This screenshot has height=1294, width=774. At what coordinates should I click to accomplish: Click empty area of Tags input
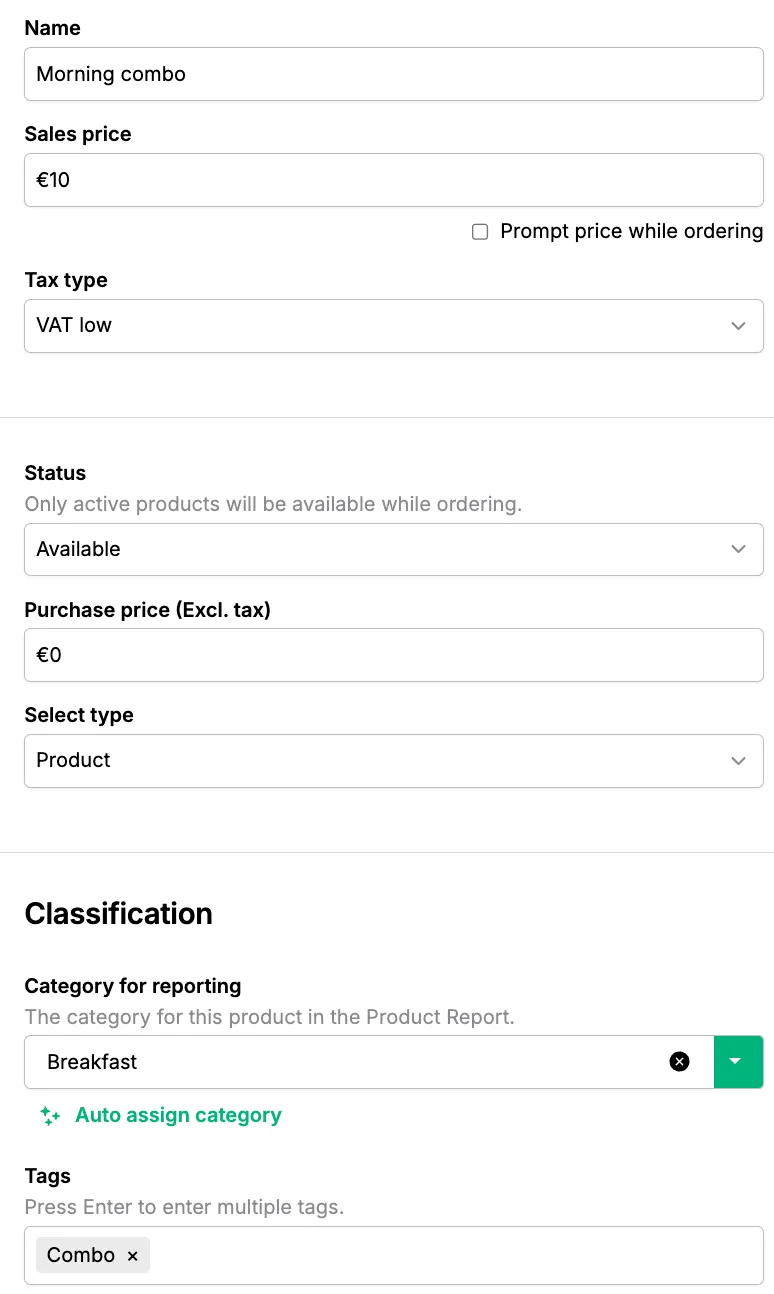pyautogui.click(x=450, y=1256)
